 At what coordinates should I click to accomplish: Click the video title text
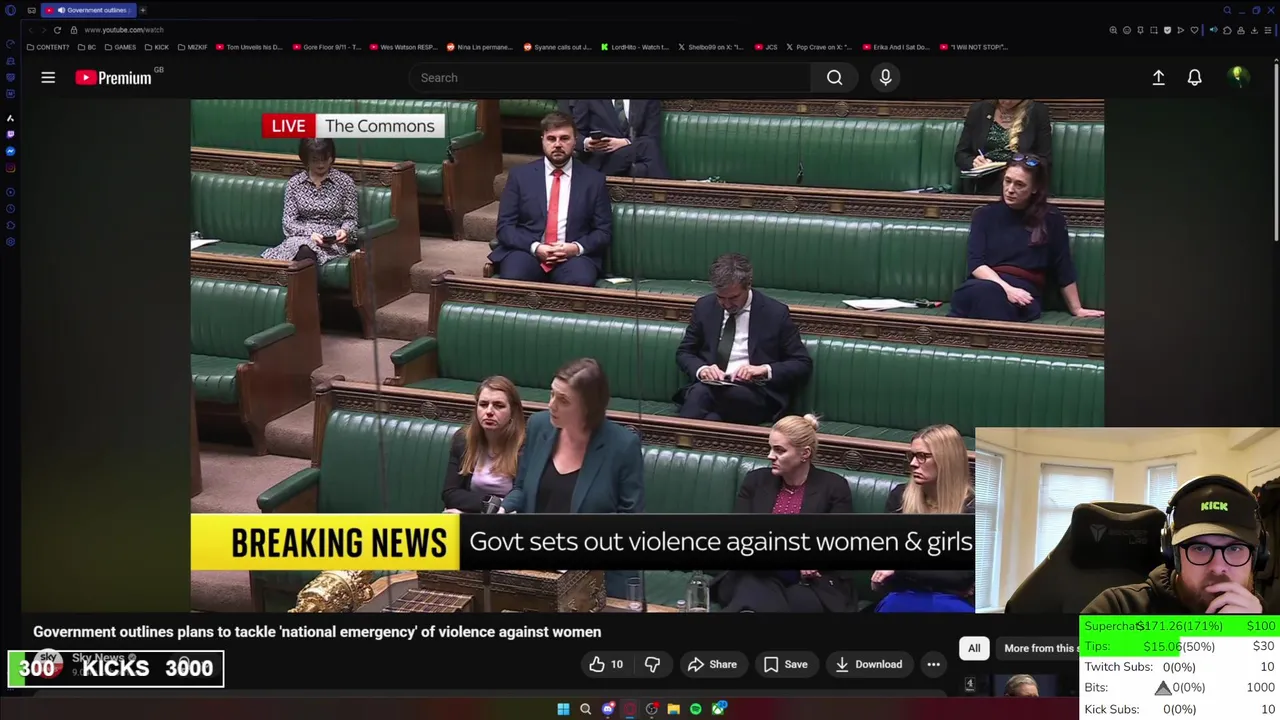point(317,632)
